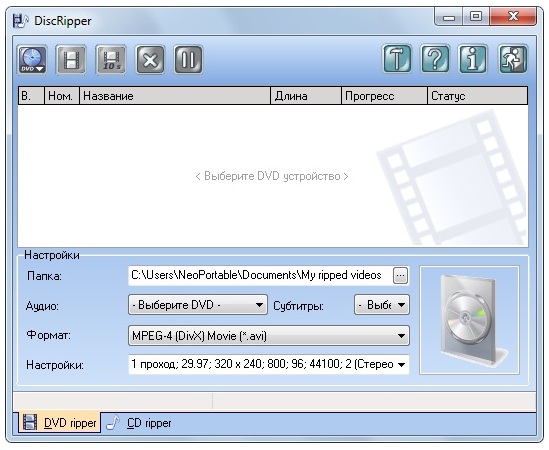
Task: Open settings with the hammer icon
Action: [397, 59]
